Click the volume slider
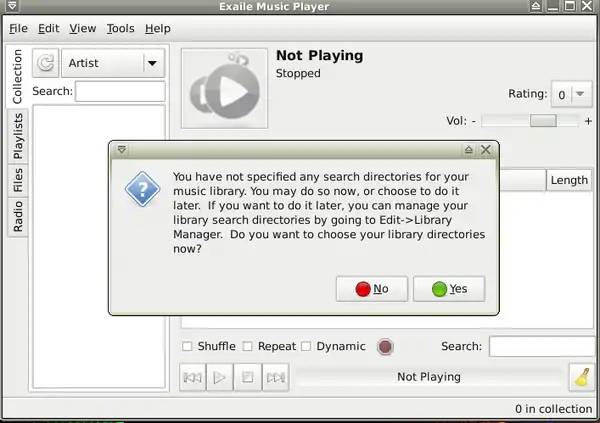Image resolution: width=600 pixels, height=423 pixels. pos(530,121)
